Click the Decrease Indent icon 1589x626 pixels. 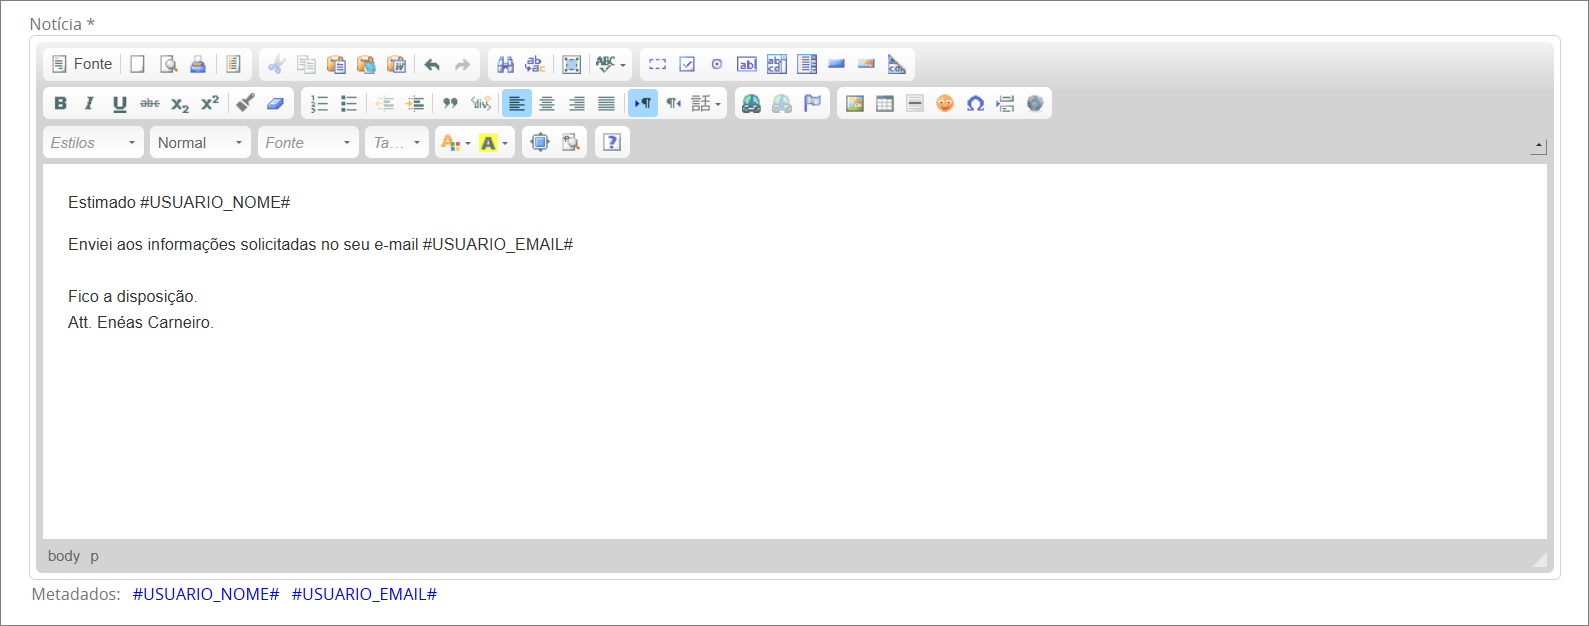click(x=385, y=103)
